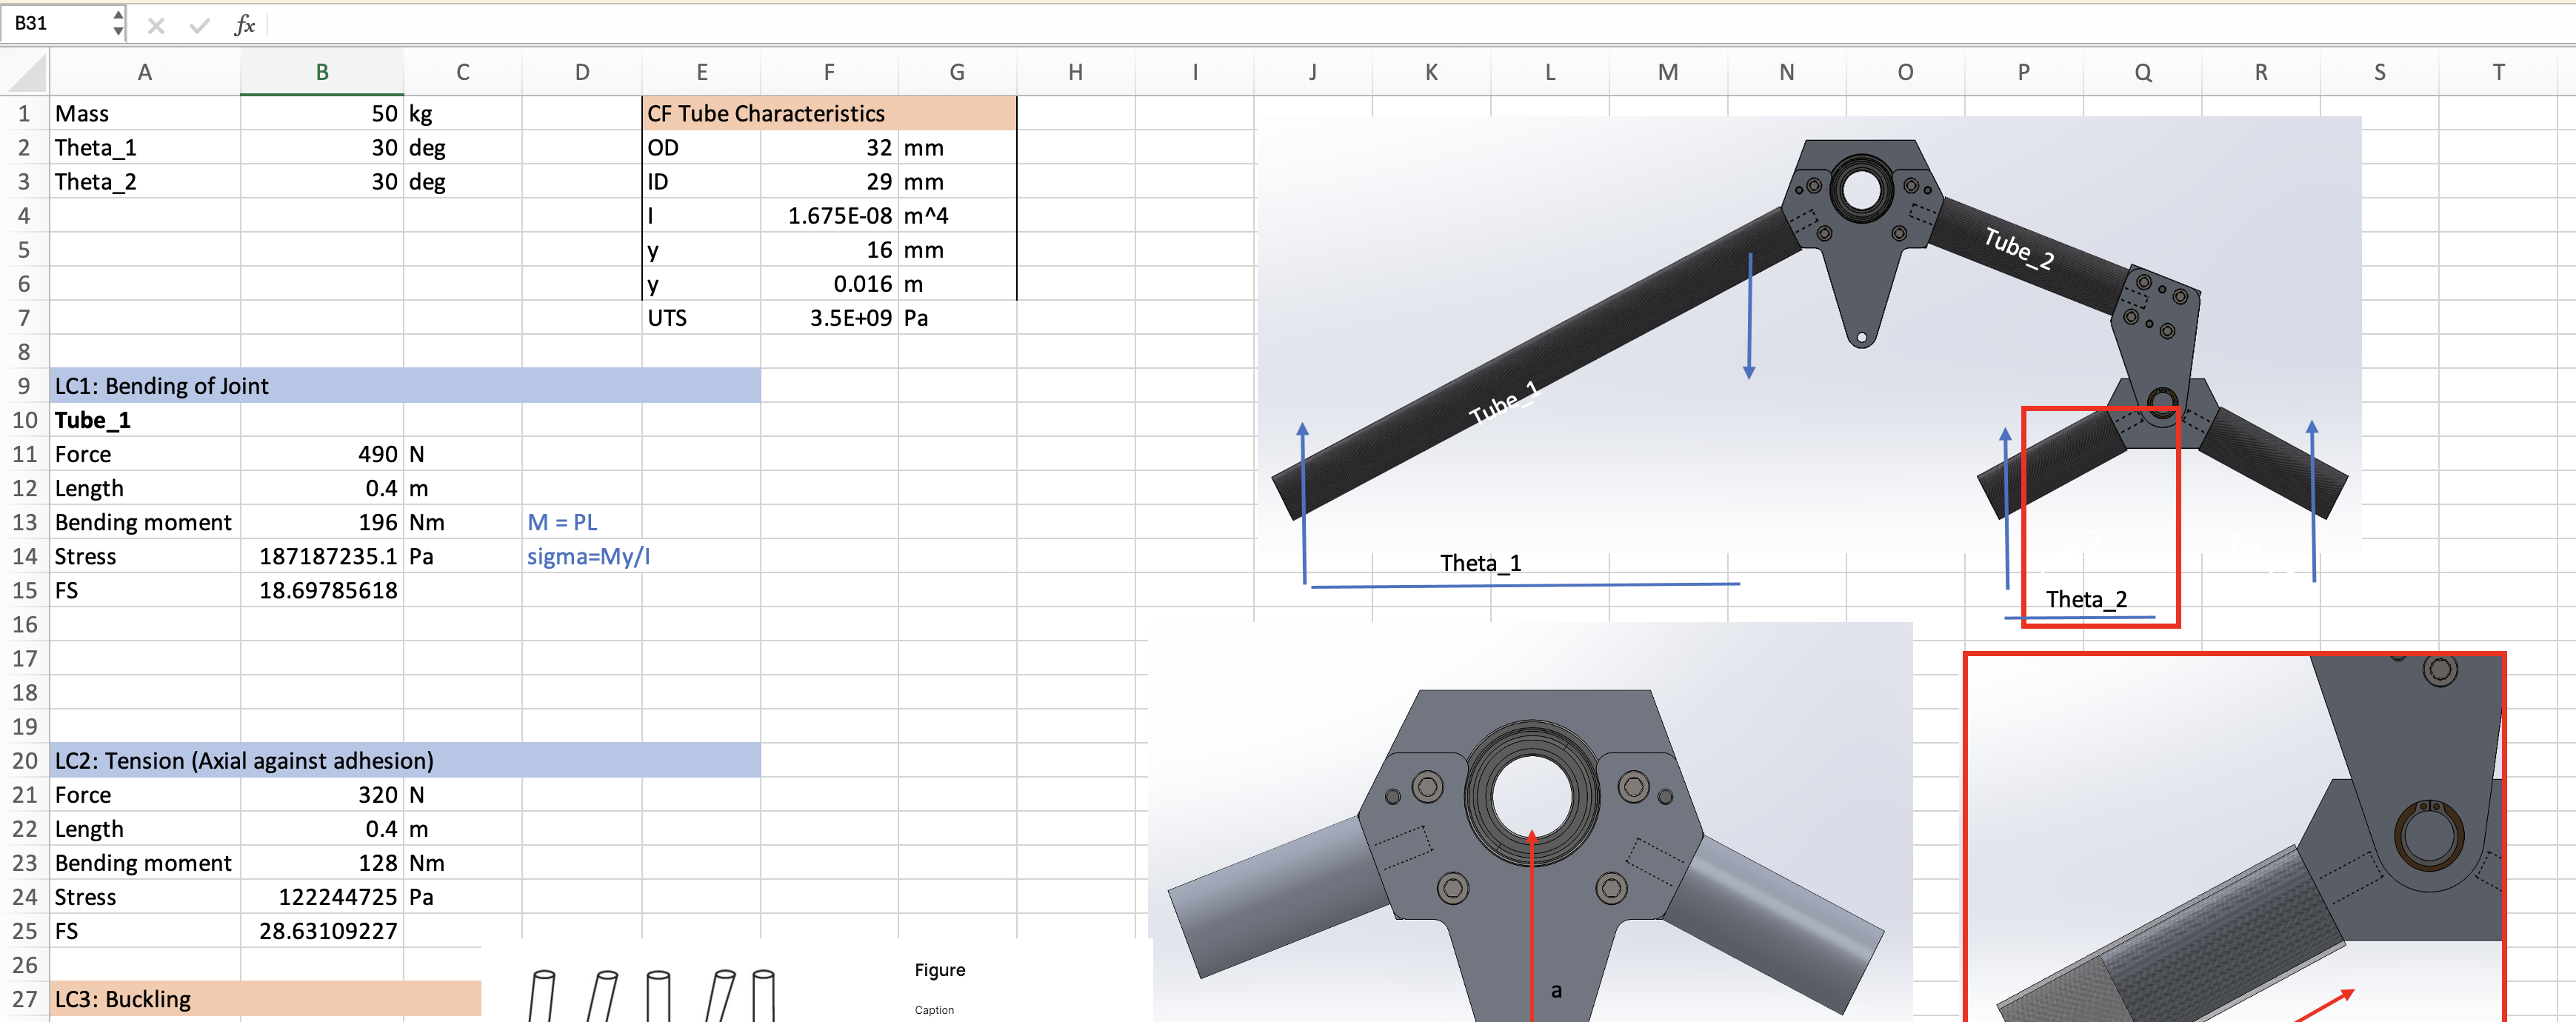Click the Theta_1 label on the drawing

pos(1480,563)
